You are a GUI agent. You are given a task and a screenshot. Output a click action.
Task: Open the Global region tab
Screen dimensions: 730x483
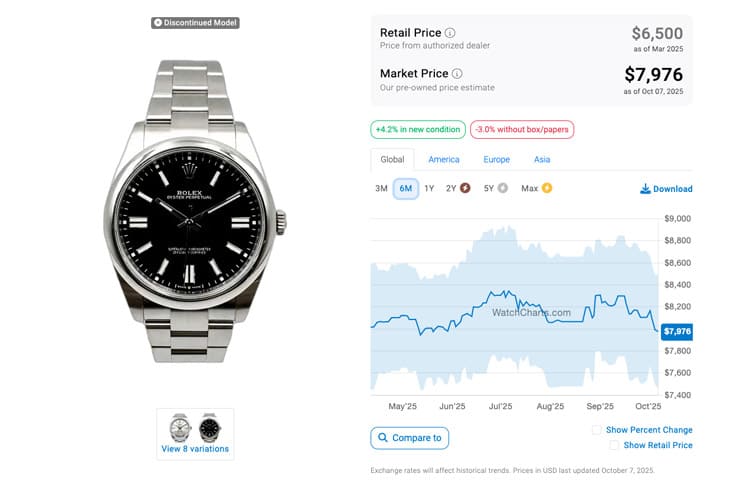coord(392,159)
